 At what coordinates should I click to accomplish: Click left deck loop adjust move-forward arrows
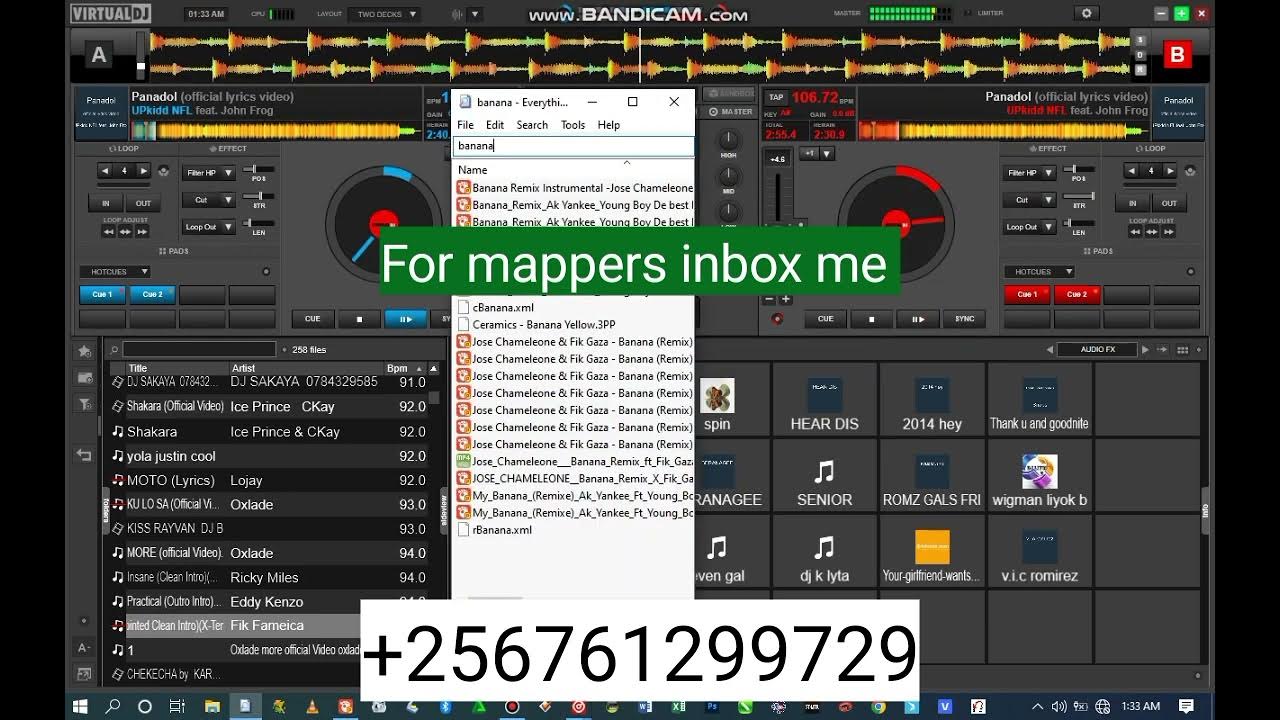(x=143, y=231)
